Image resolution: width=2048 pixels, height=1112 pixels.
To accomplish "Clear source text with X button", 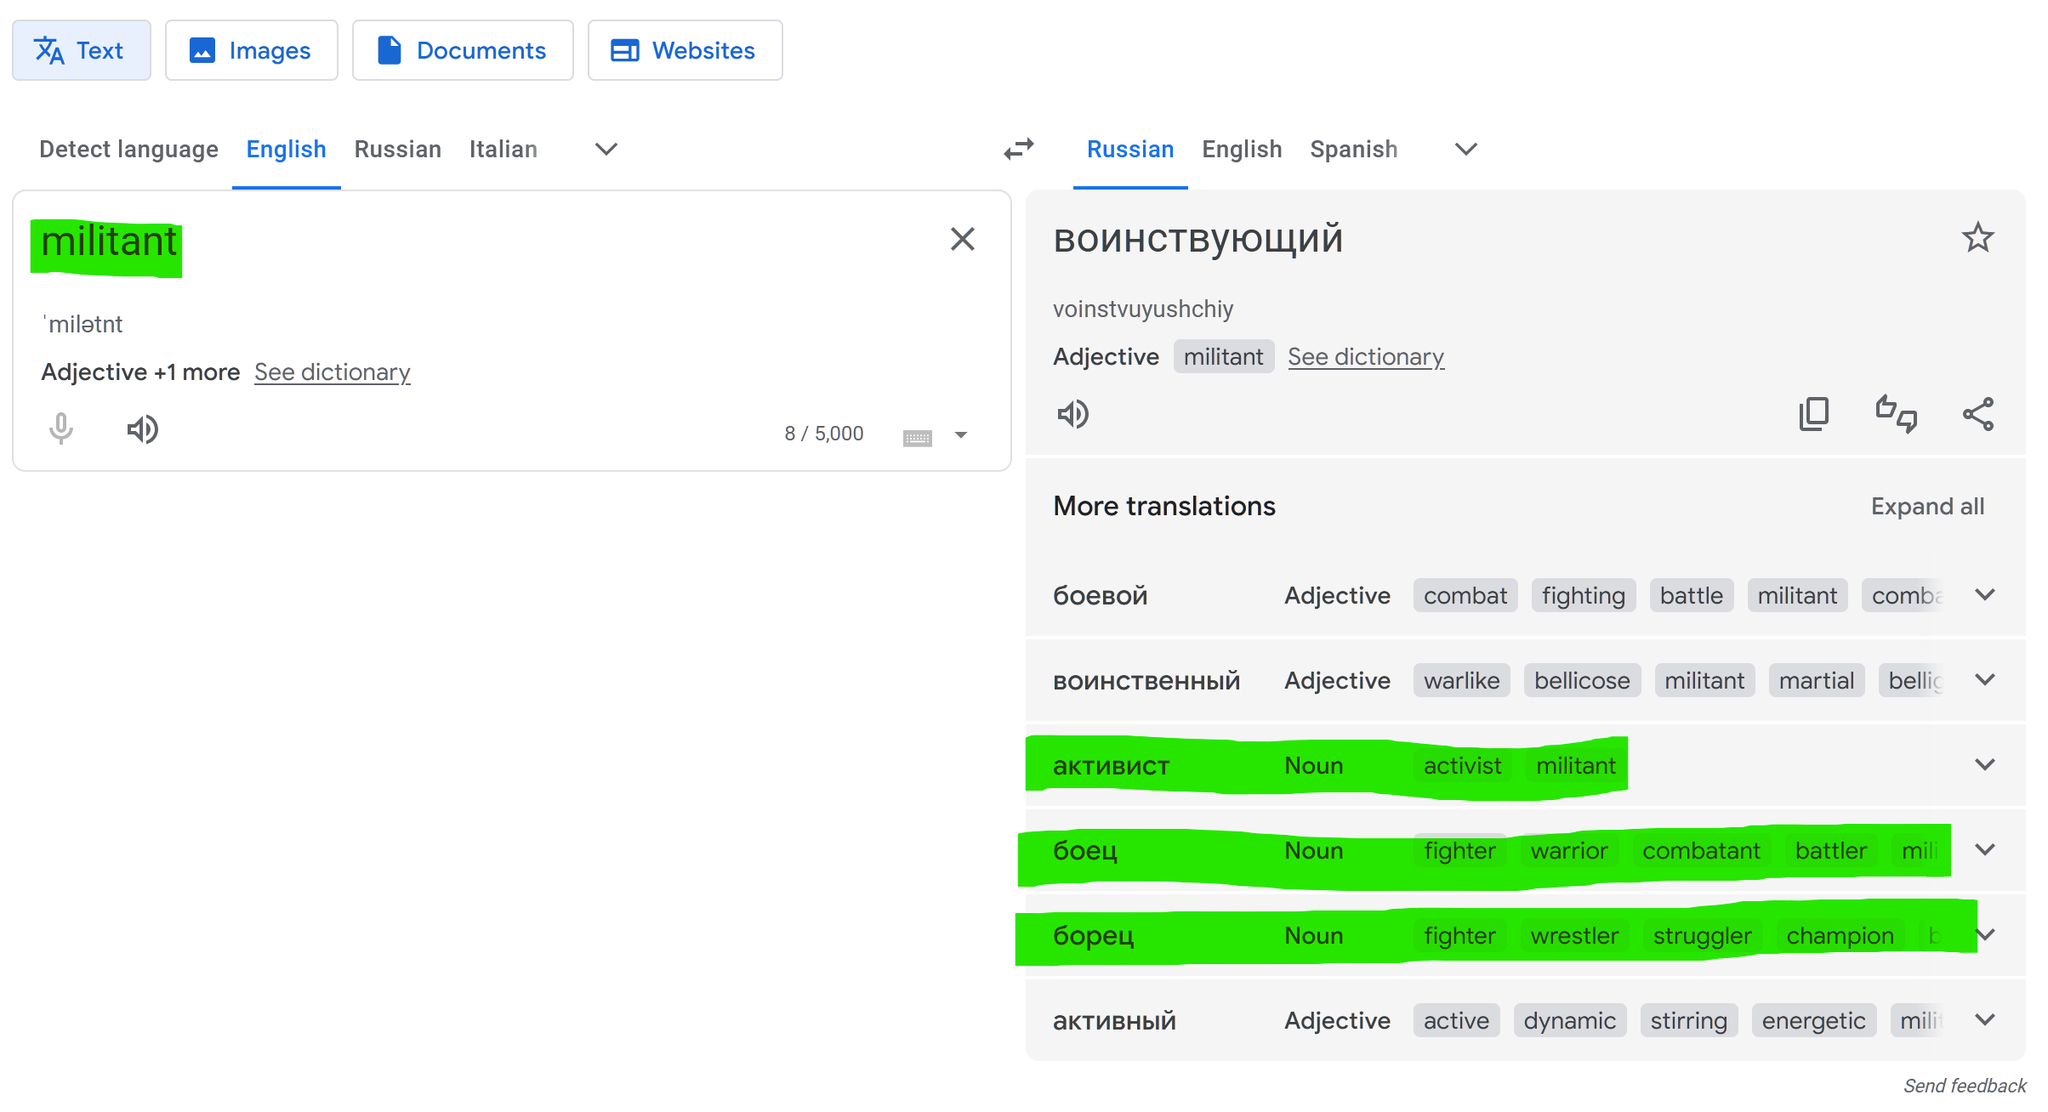I will (x=962, y=239).
